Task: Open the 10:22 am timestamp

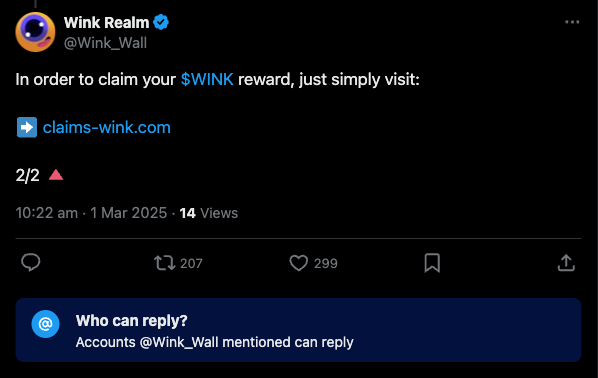Action: [47, 213]
